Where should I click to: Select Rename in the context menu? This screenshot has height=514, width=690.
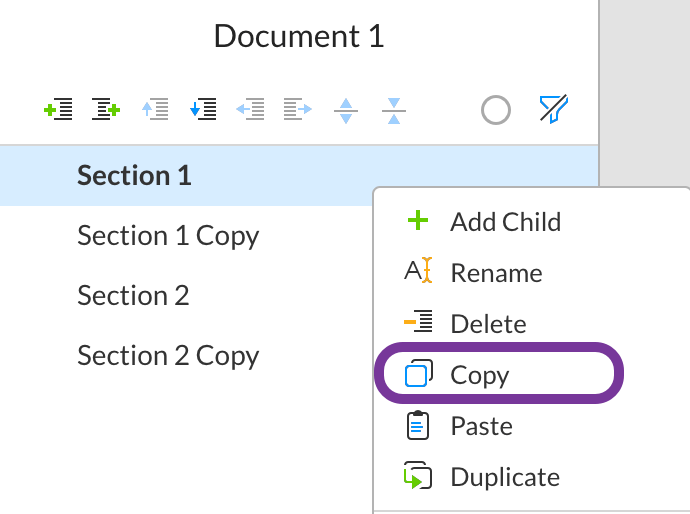tap(496, 273)
